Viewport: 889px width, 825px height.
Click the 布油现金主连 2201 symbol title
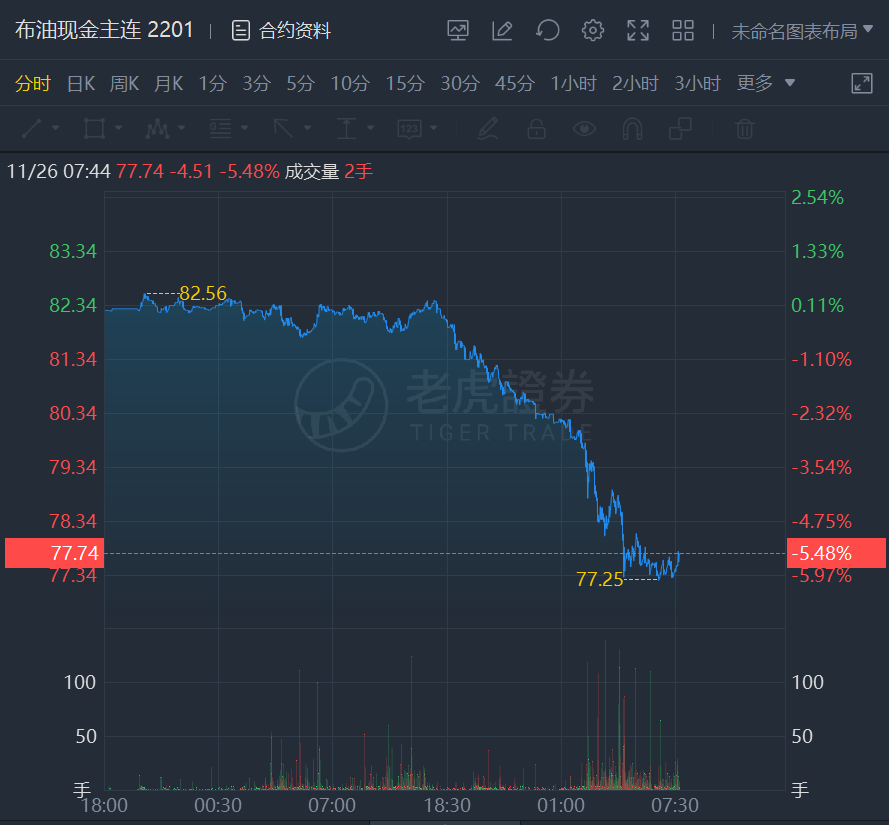tap(104, 31)
